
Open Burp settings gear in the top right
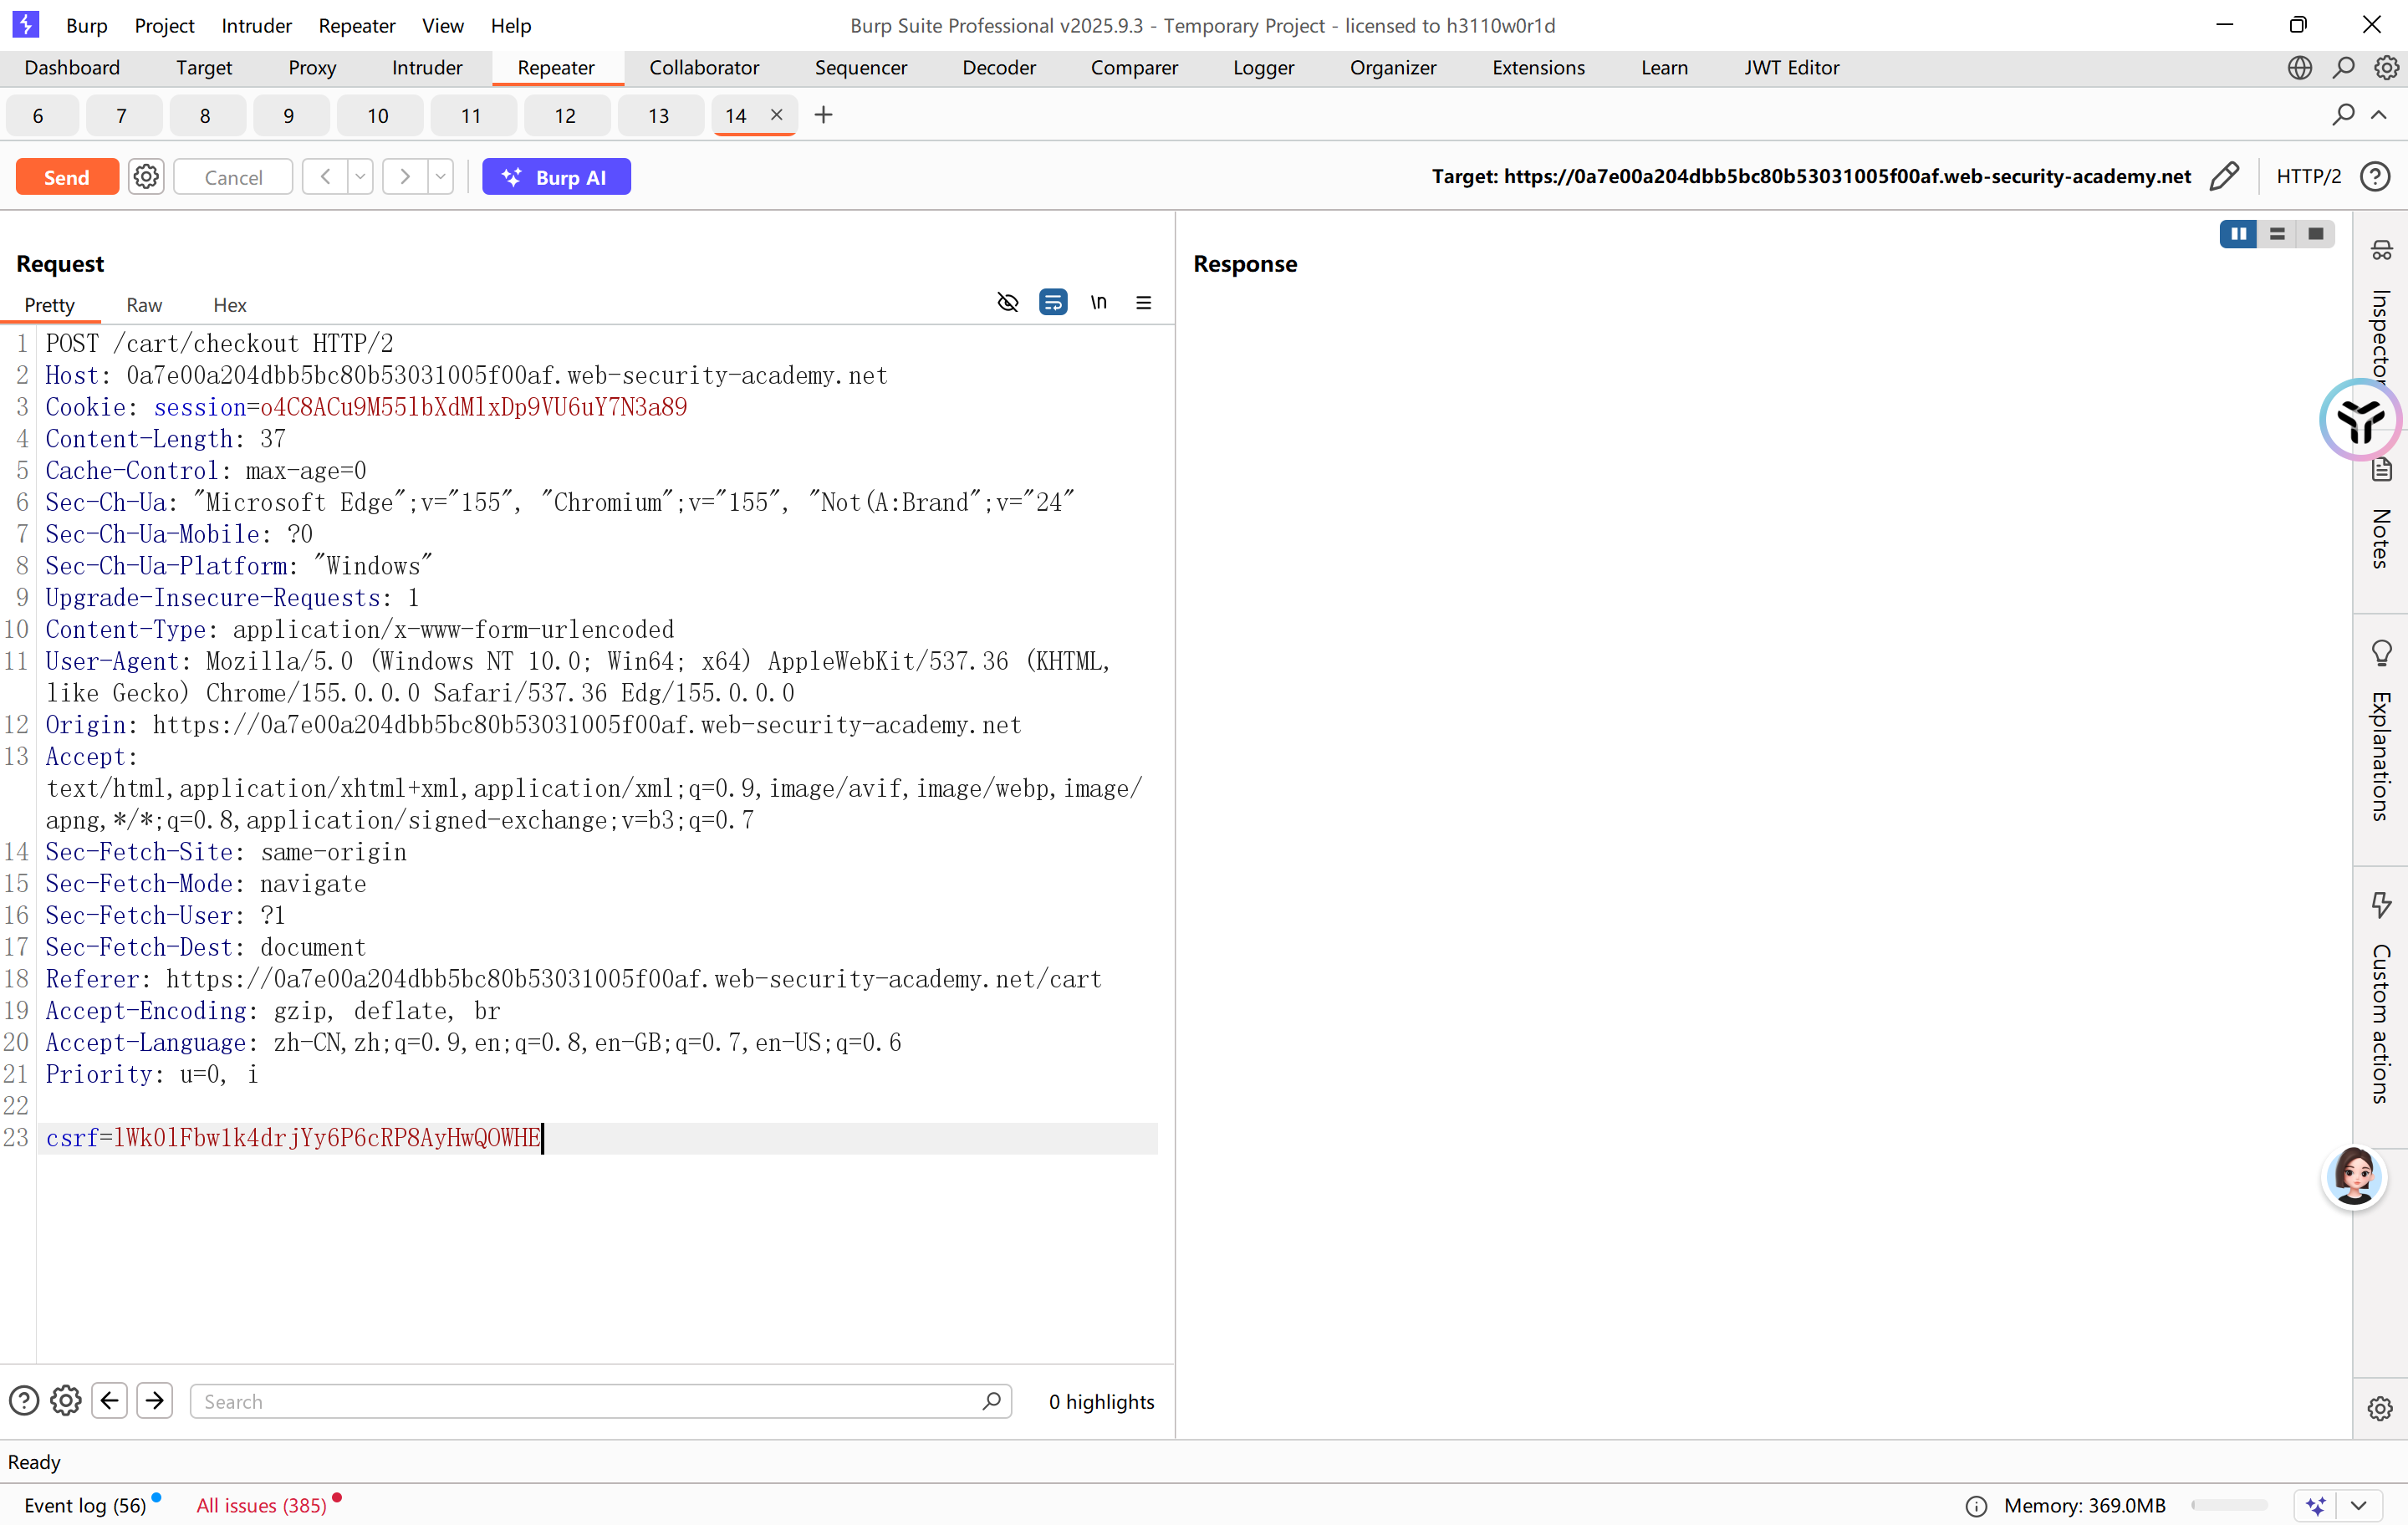[2387, 68]
